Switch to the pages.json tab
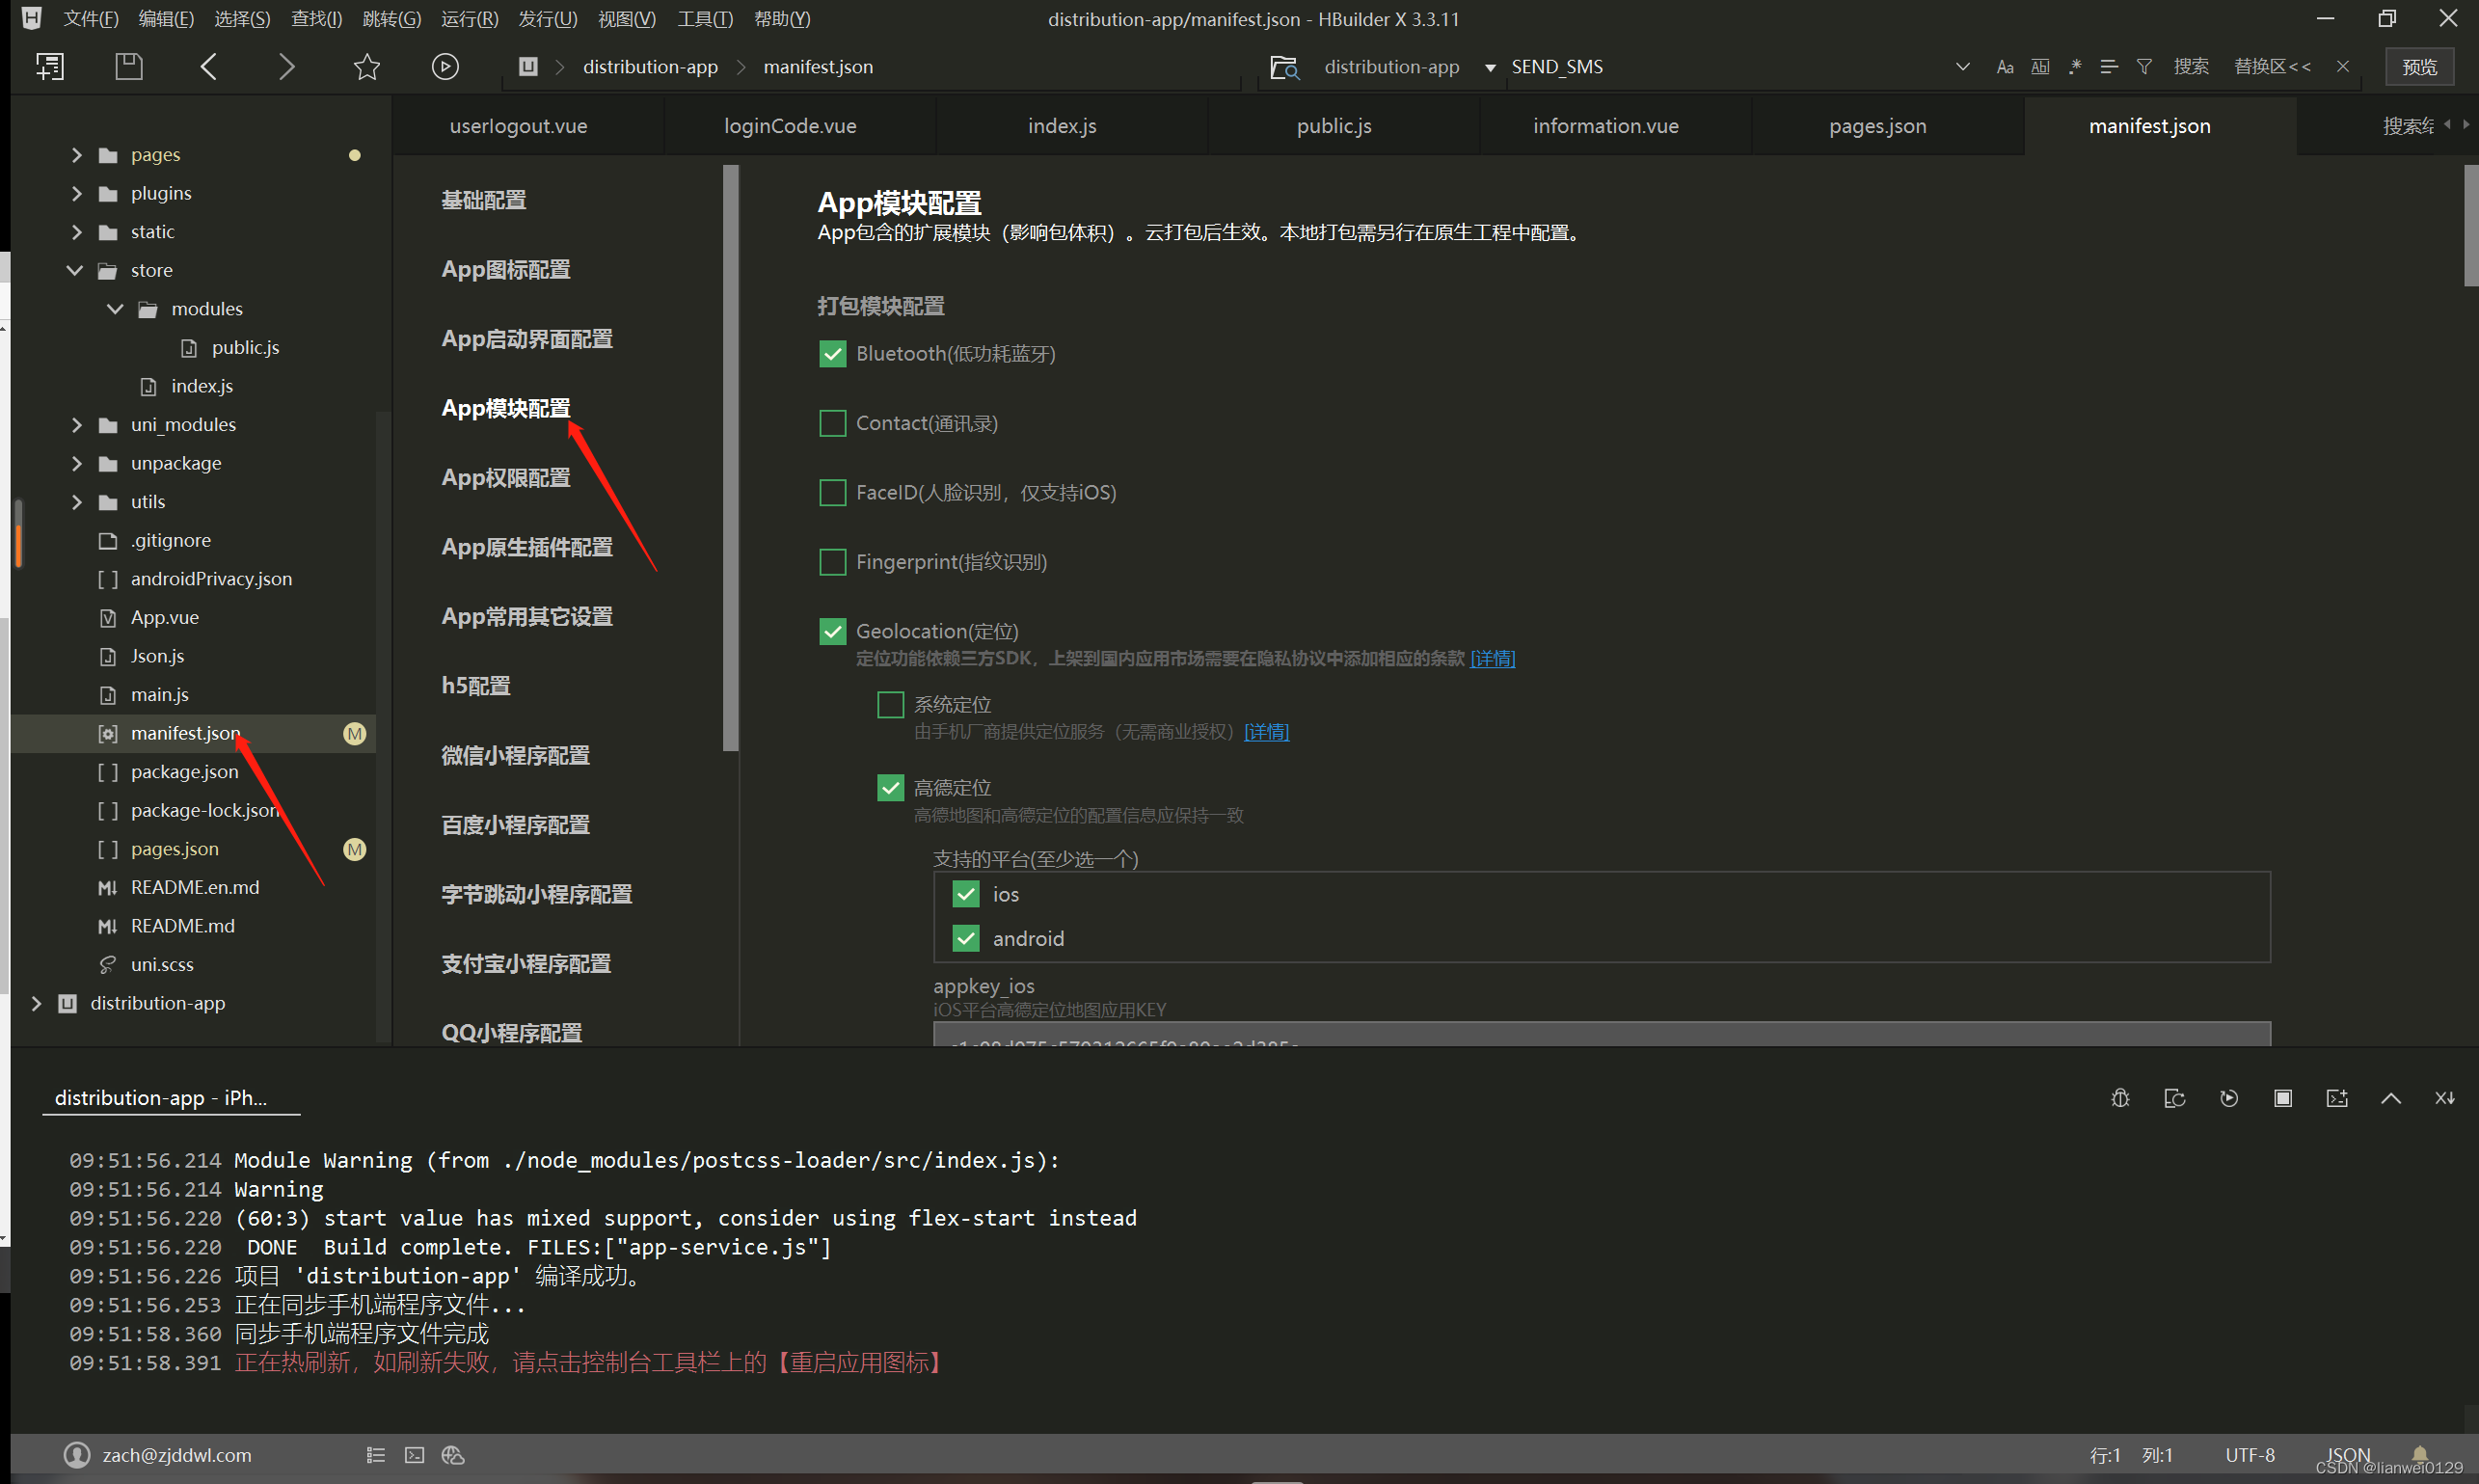 point(1877,126)
